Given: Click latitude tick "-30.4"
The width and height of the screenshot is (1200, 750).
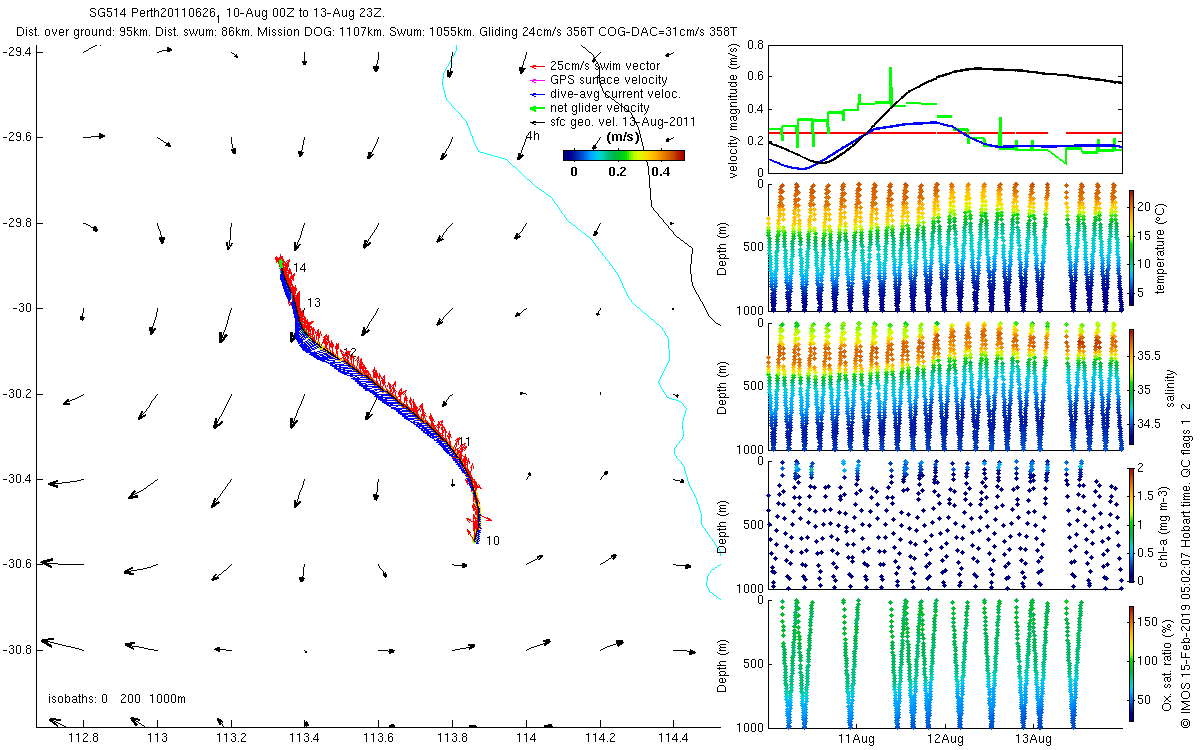Looking at the screenshot, I should click(18, 480).
